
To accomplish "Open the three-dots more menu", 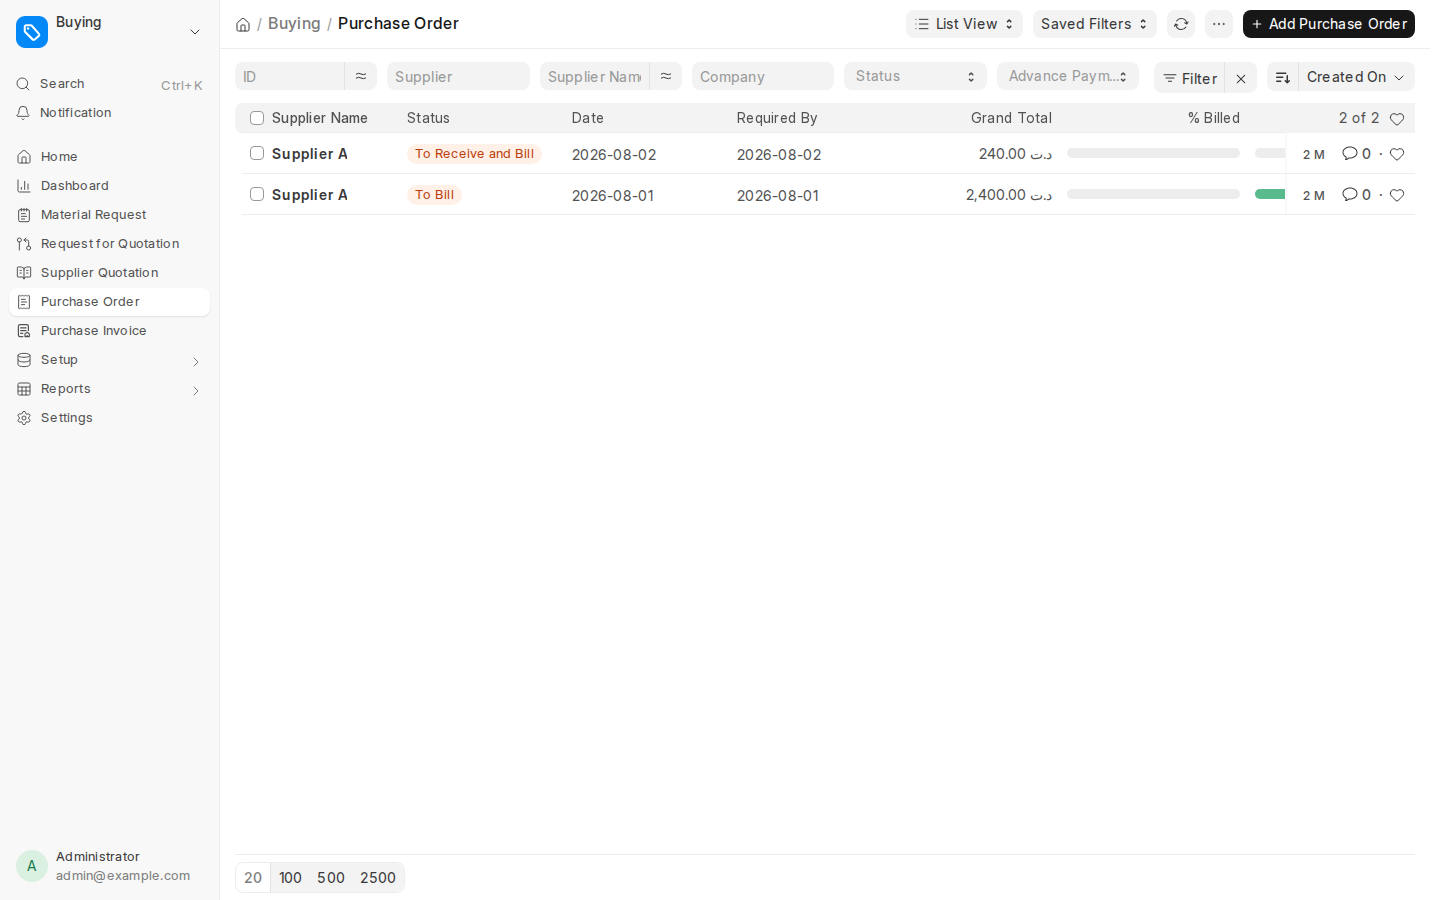I will pyautogui.click(x=1219, y=24).
